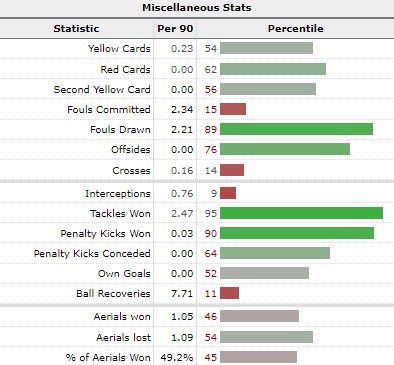
Task: Click the Penalty Kicks Won label
Action: point(105,234)
